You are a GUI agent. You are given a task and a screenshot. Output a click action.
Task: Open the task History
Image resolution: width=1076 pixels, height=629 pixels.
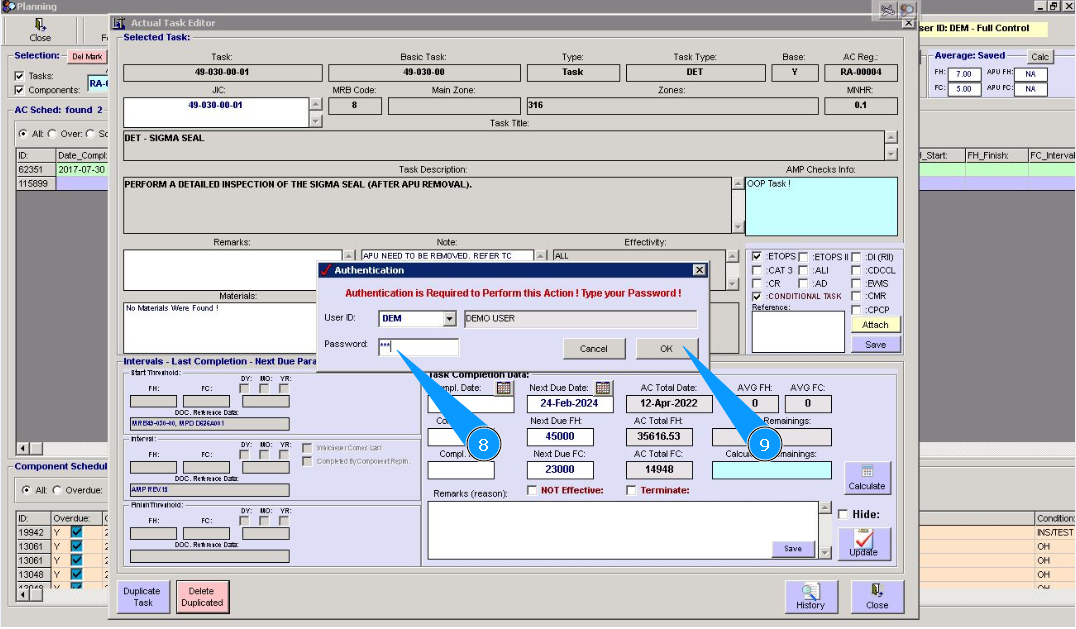click(810, 596)
